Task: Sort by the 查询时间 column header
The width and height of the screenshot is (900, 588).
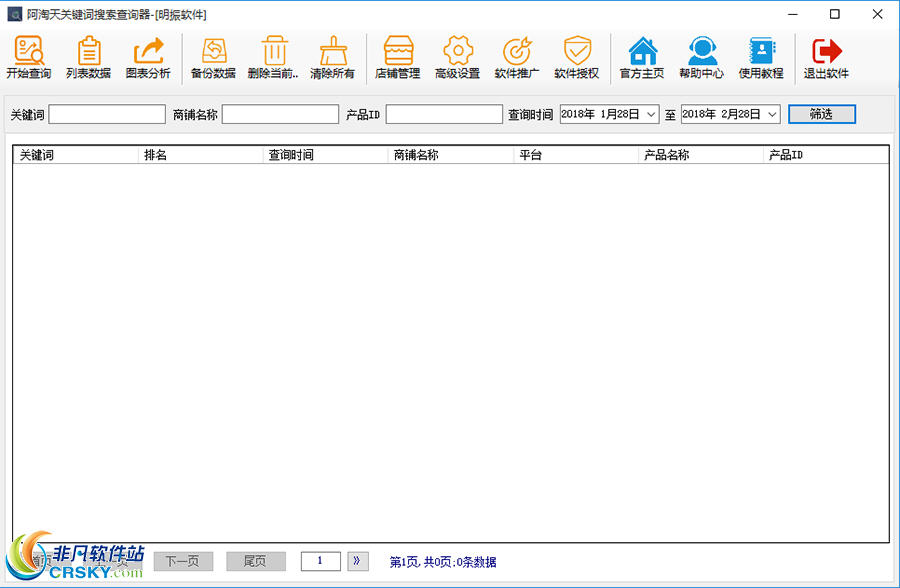Action: pyautogui.click(x=325, y=155)
